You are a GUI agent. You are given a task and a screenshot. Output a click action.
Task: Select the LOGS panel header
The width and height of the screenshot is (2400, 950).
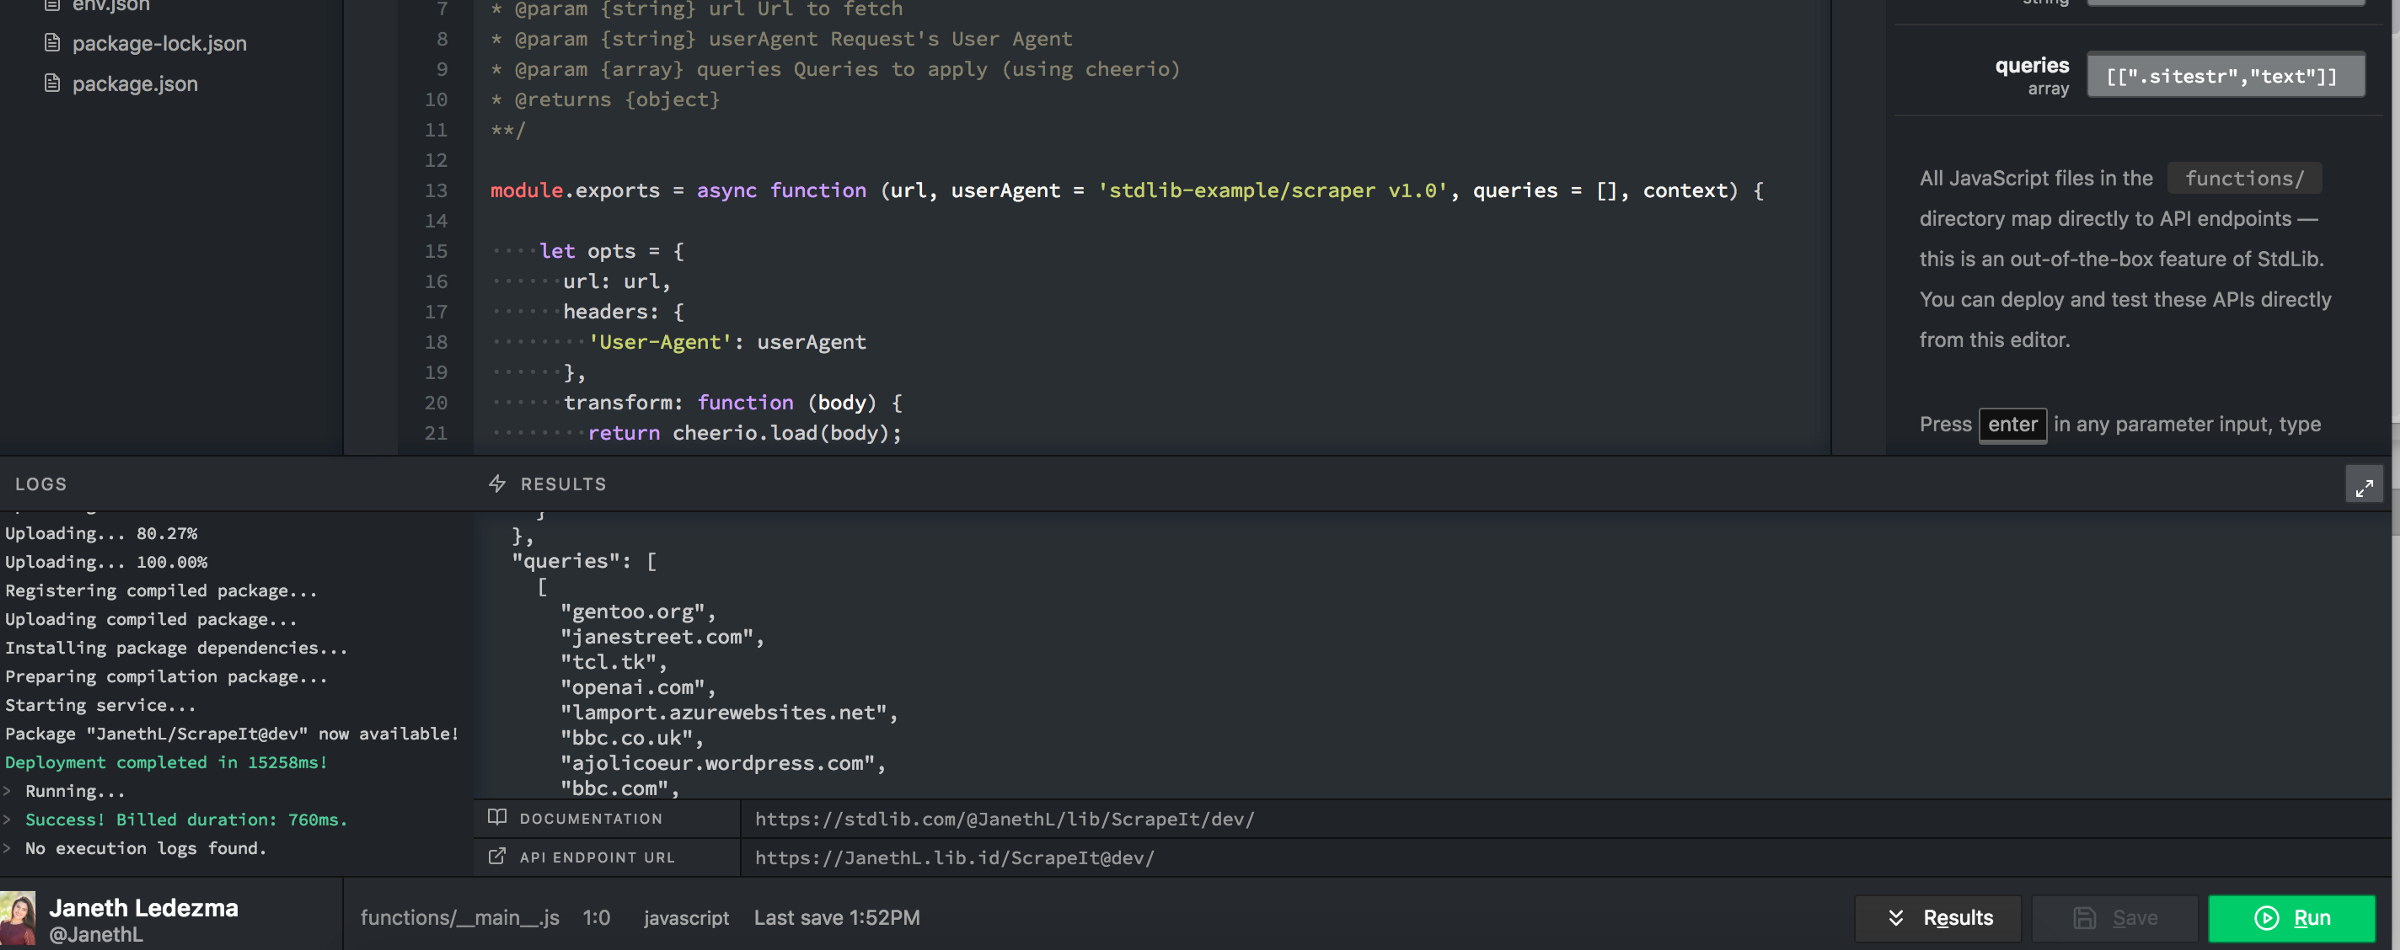(x=41, y=484)
